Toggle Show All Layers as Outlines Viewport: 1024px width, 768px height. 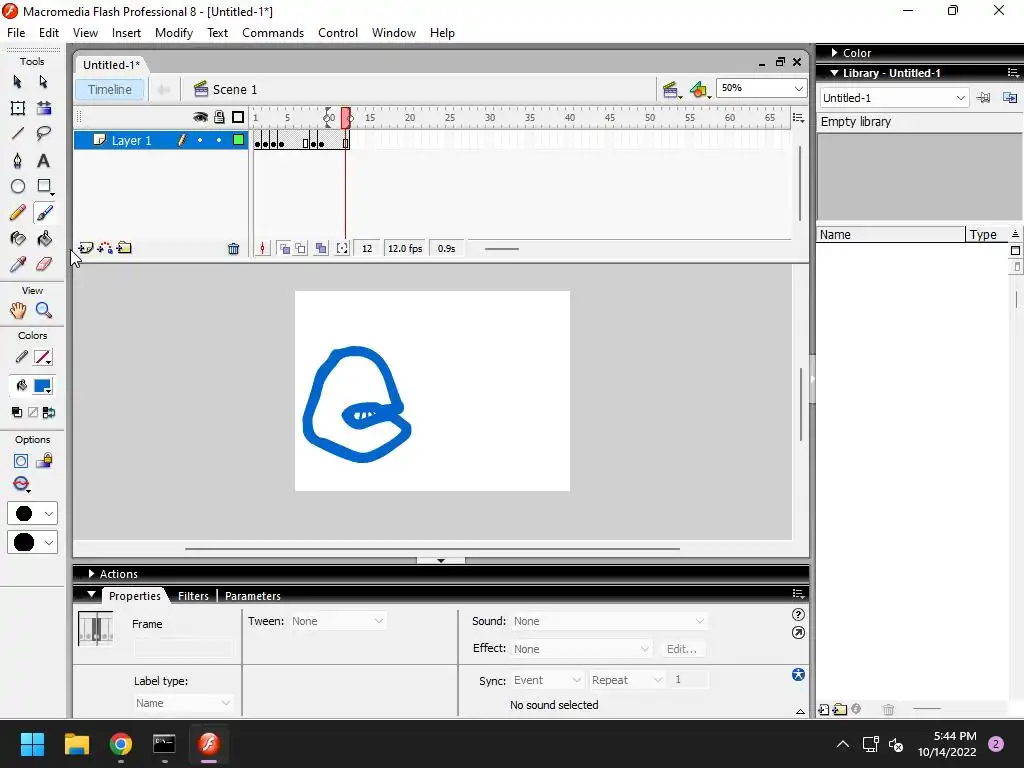tap(238, 117)
